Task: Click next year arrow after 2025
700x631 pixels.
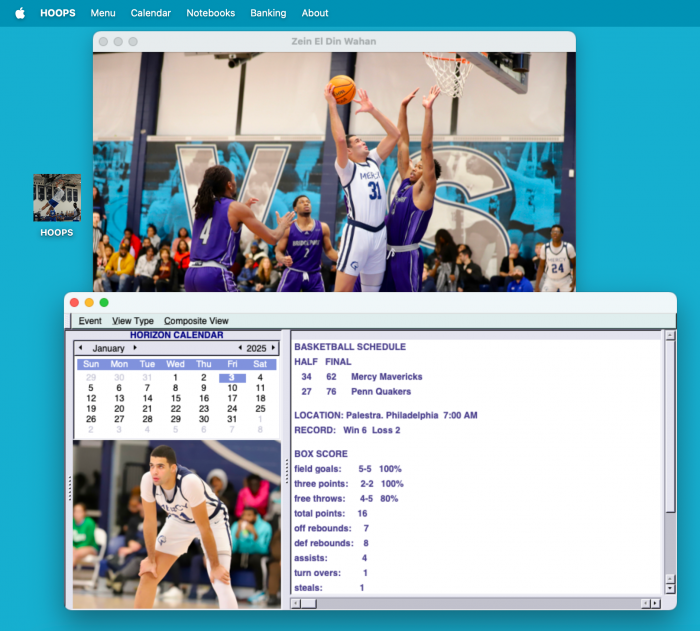Action: click(x=273, y=348)
